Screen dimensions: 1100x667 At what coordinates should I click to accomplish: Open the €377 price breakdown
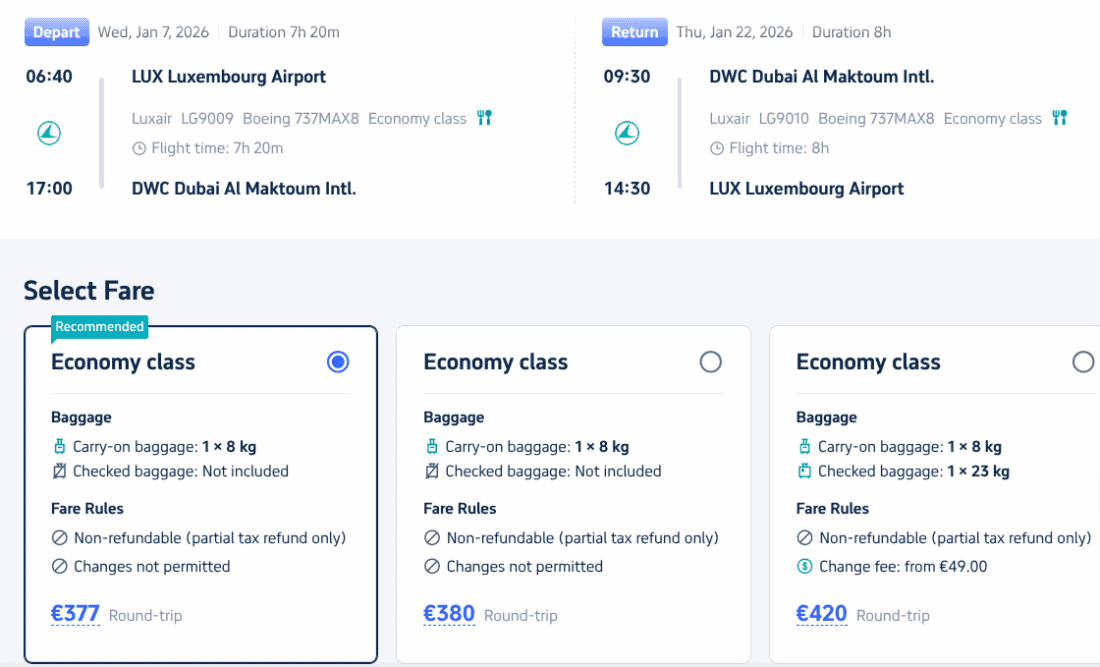pos(76,613)
